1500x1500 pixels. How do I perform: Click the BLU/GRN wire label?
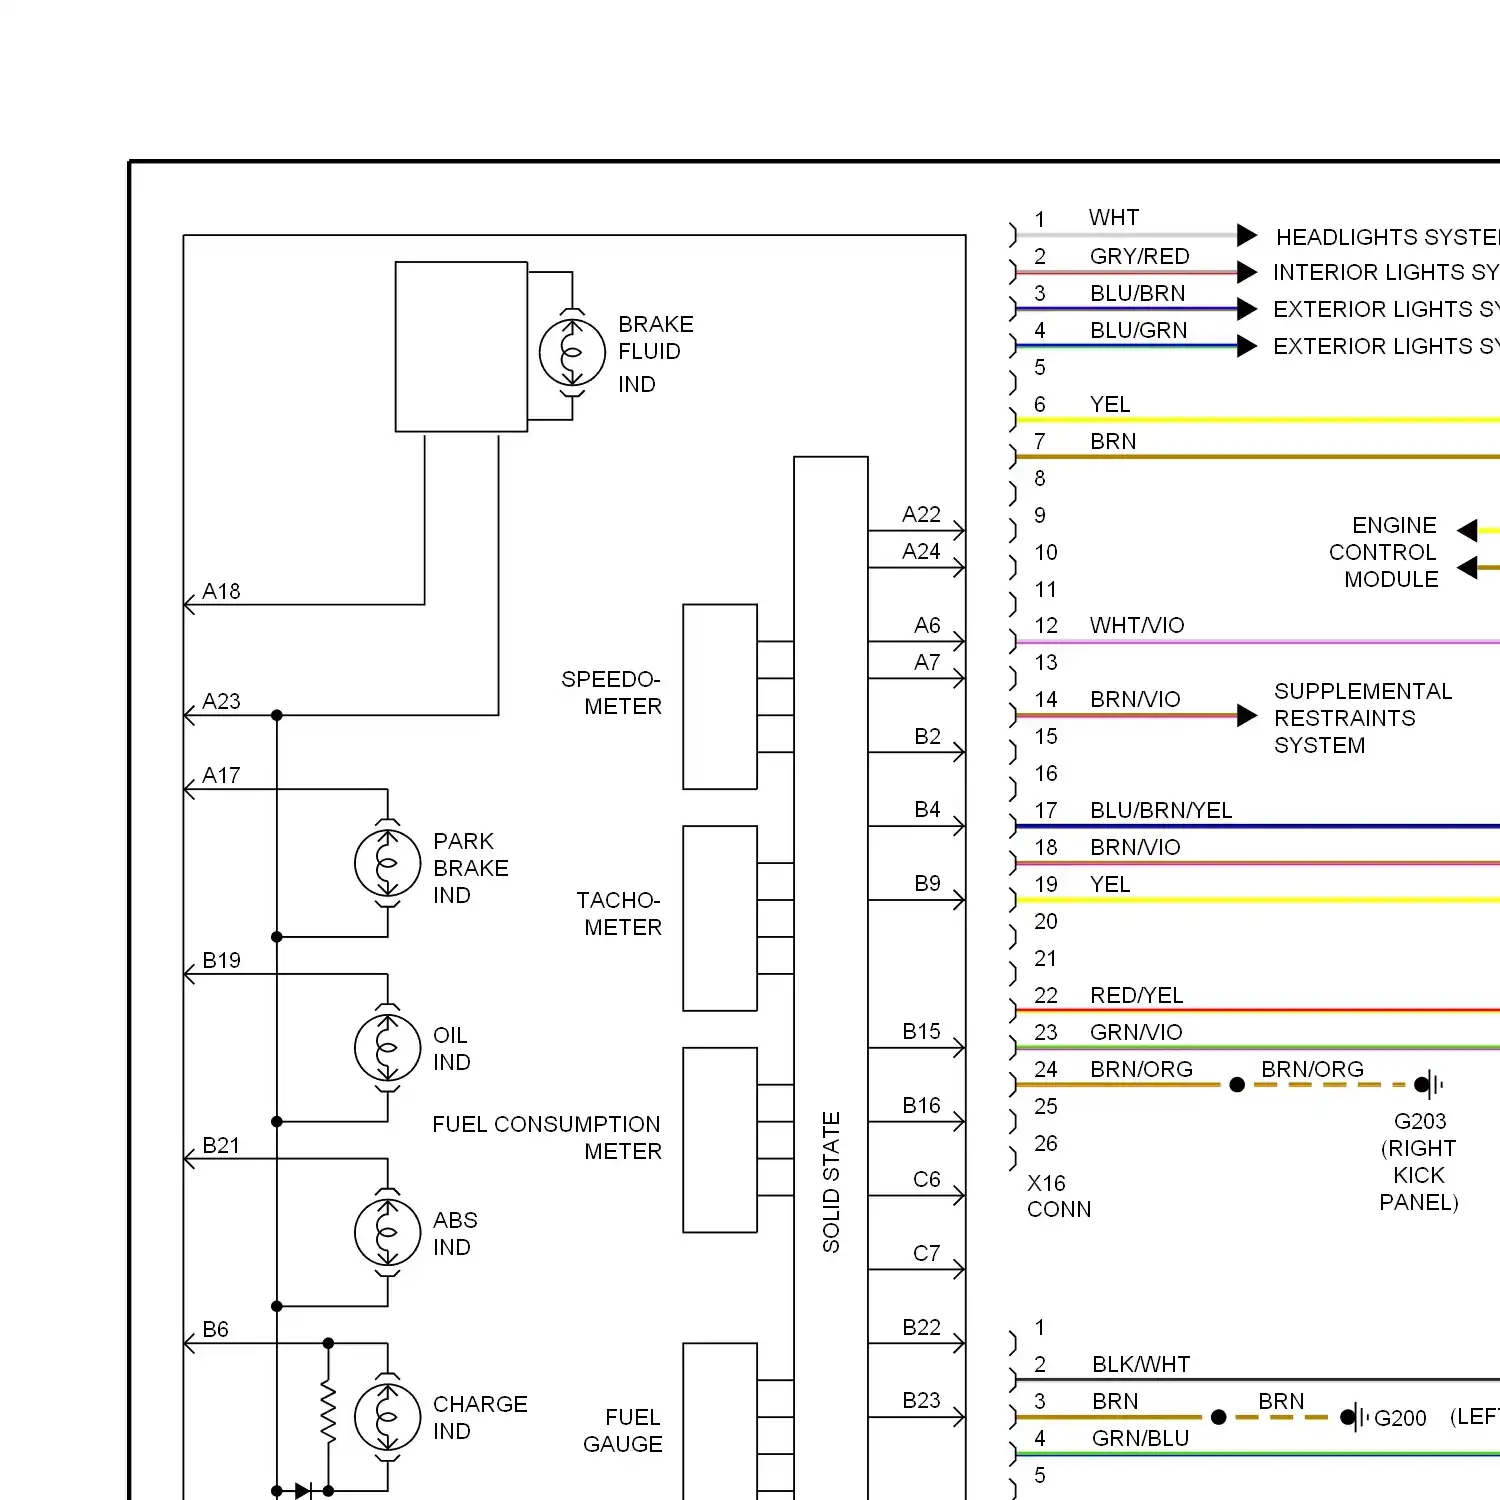click(1139, 330)
